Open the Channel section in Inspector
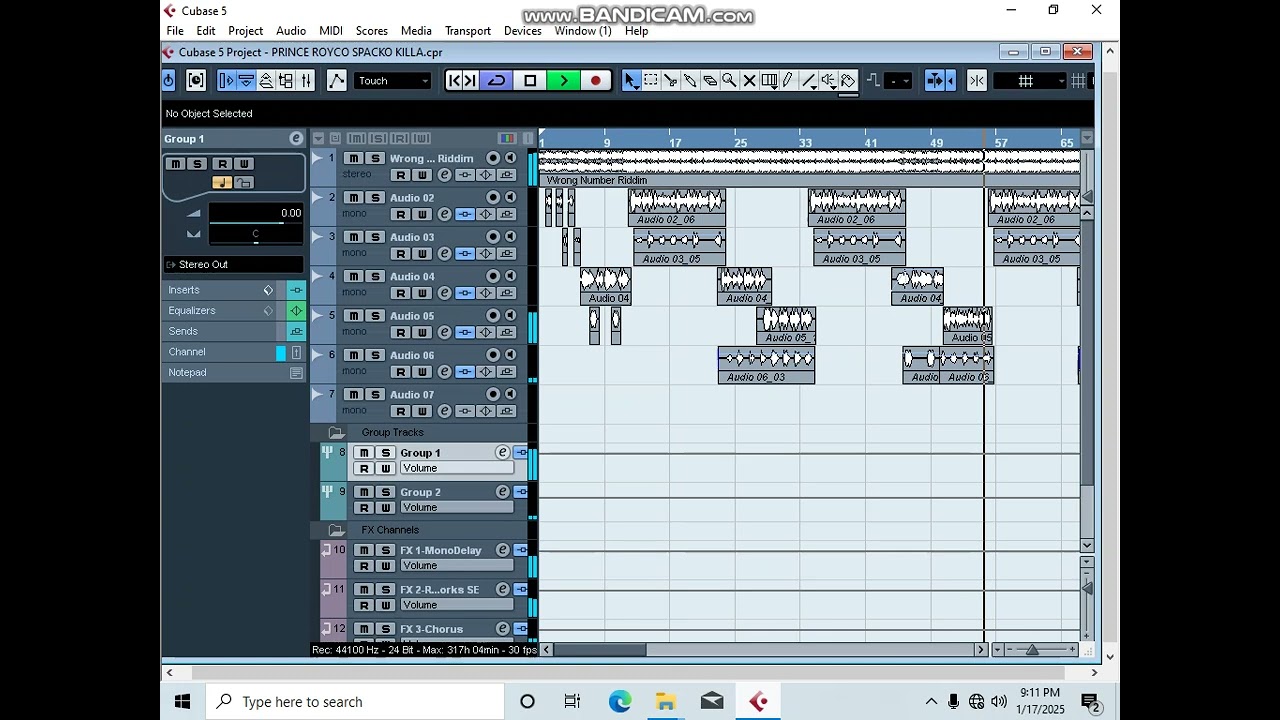1280x720 pixels. (x=187, y=352)
